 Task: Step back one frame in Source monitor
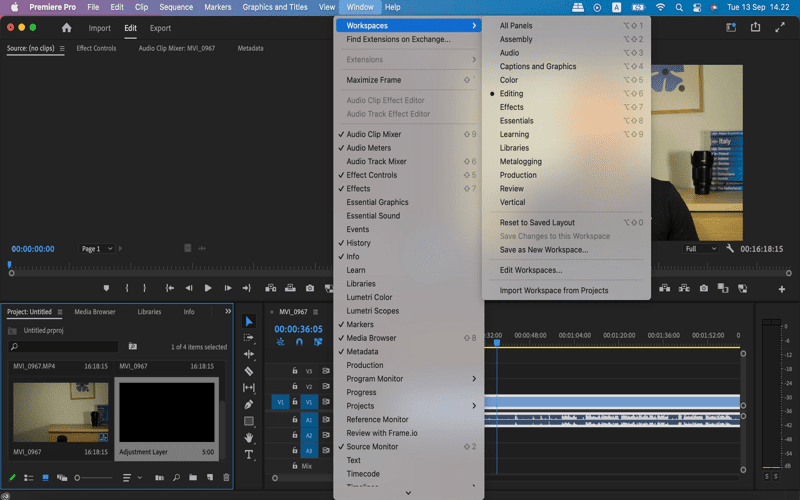[x=189, y=288]
